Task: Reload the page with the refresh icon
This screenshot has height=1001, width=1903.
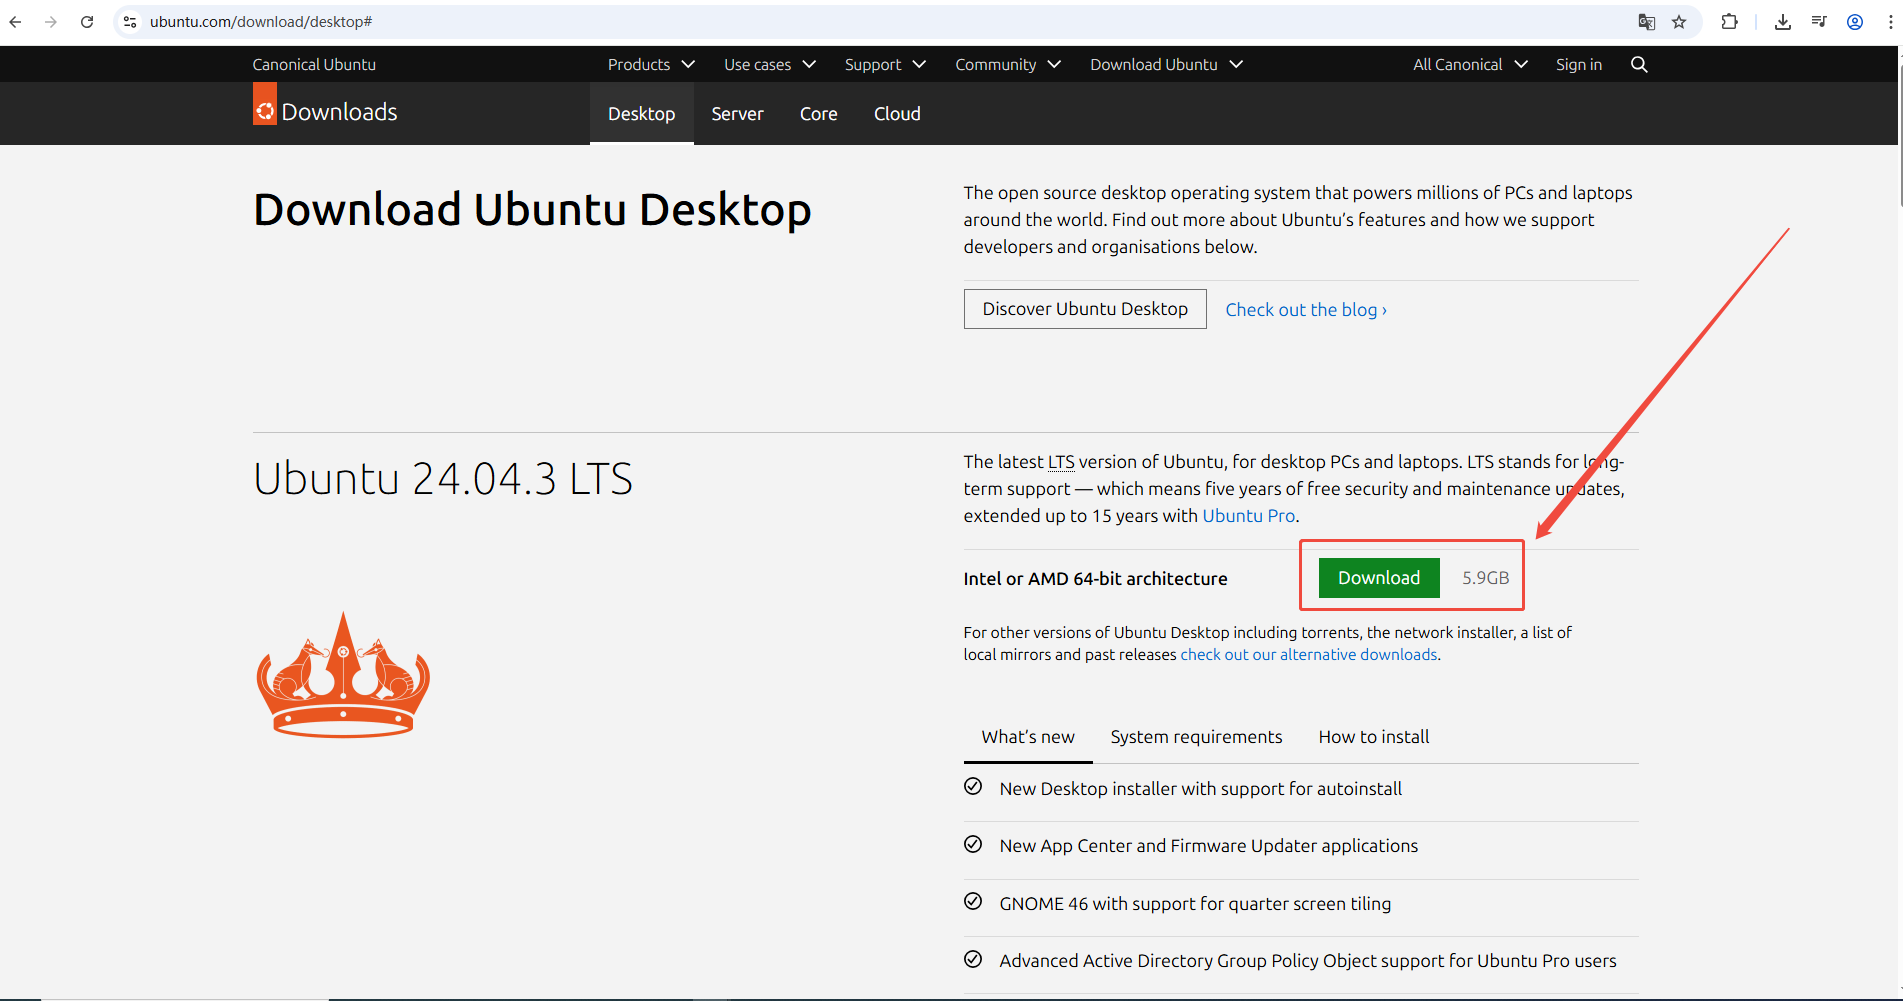Action: point(87,22)
